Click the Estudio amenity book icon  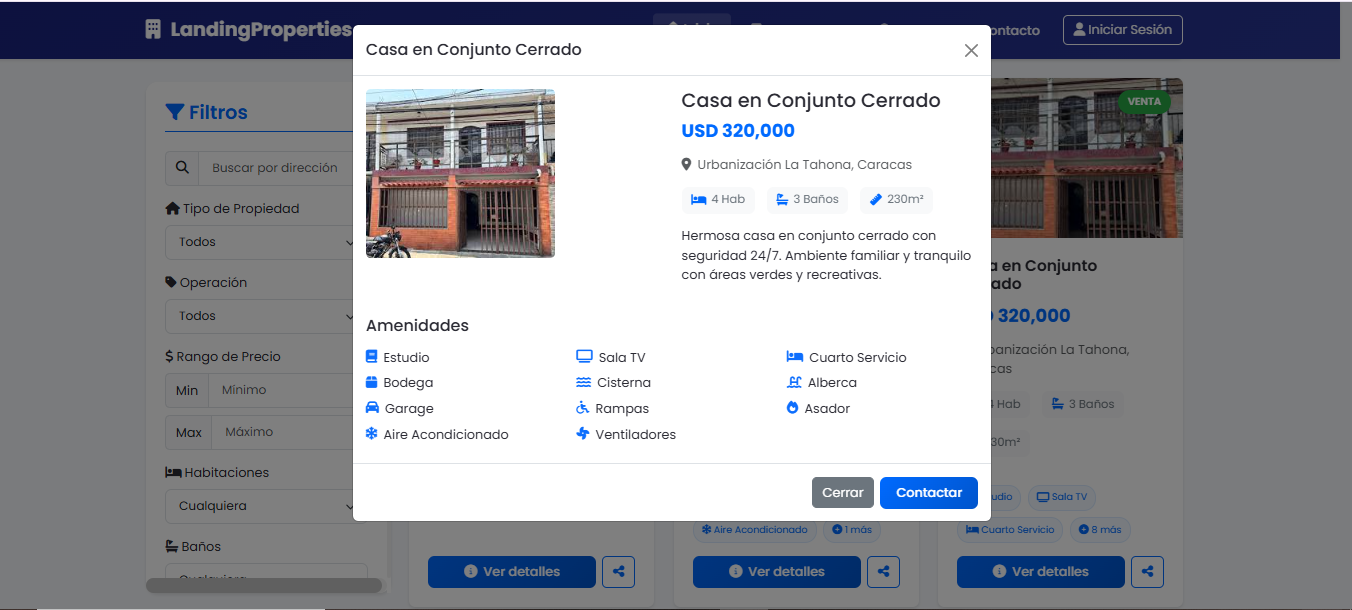[372, 357]
